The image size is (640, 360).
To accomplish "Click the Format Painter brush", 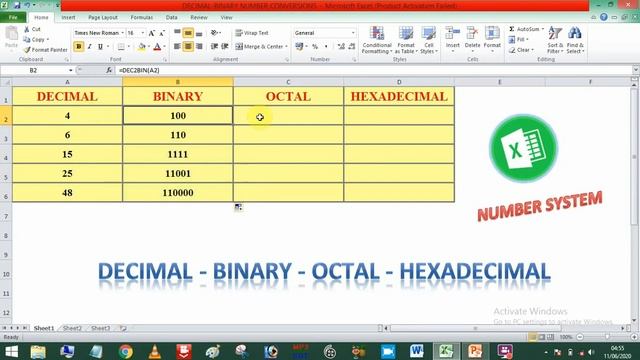I will tap(27, 50).
